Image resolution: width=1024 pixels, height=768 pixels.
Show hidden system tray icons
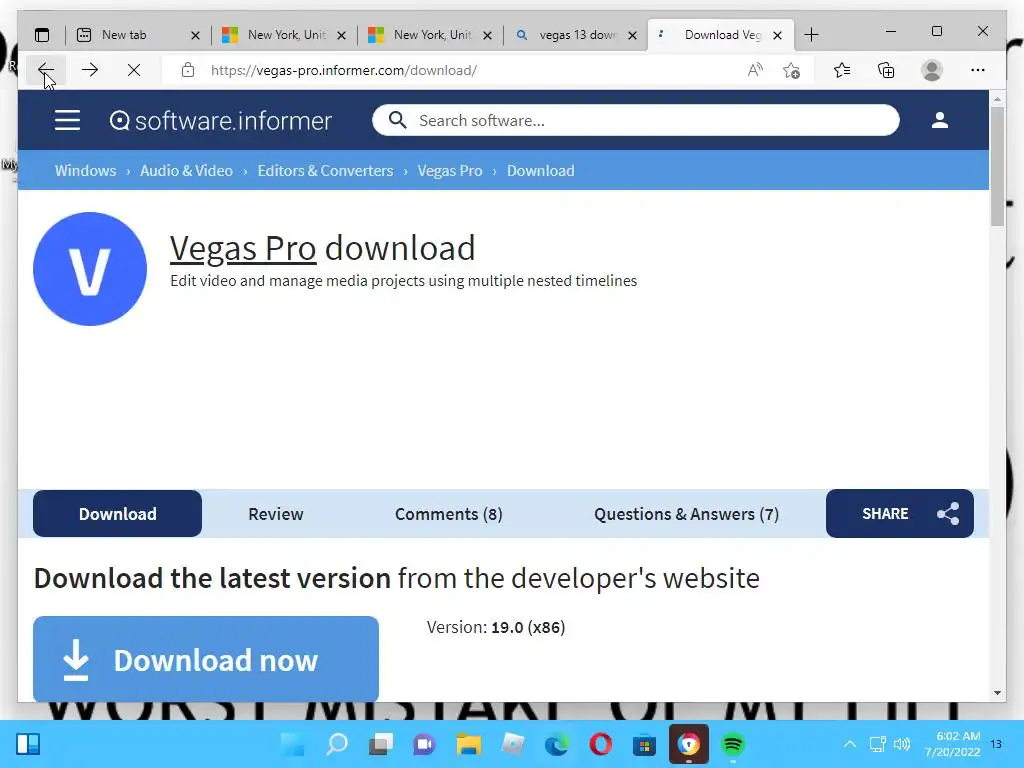[x=850, y=744]
